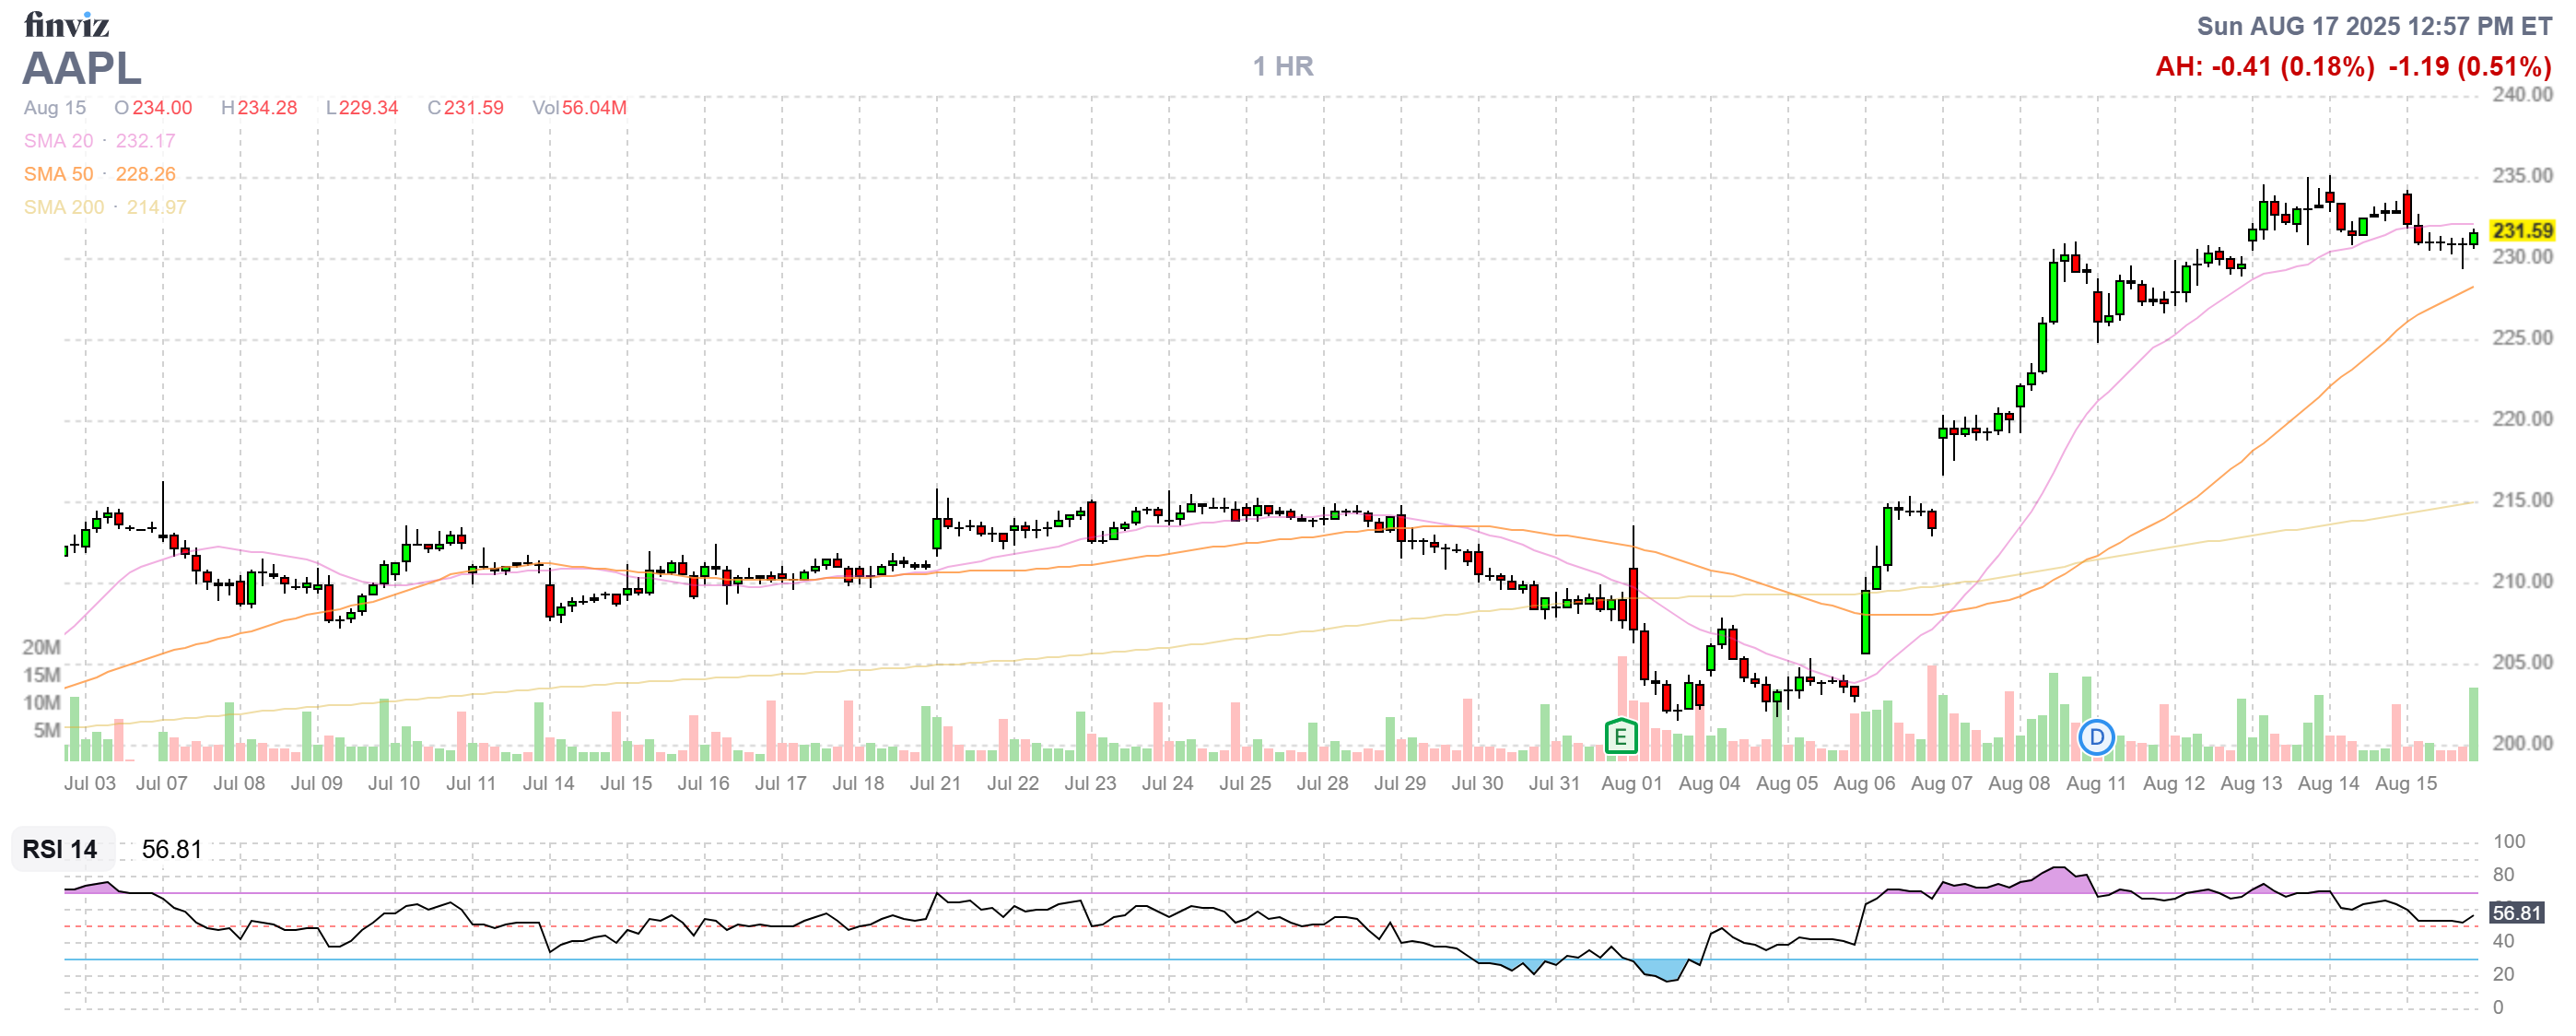Click the SMA 50 legend label
The height and width of the screenshot is (1036, 2576).
(x=58, y=174)
